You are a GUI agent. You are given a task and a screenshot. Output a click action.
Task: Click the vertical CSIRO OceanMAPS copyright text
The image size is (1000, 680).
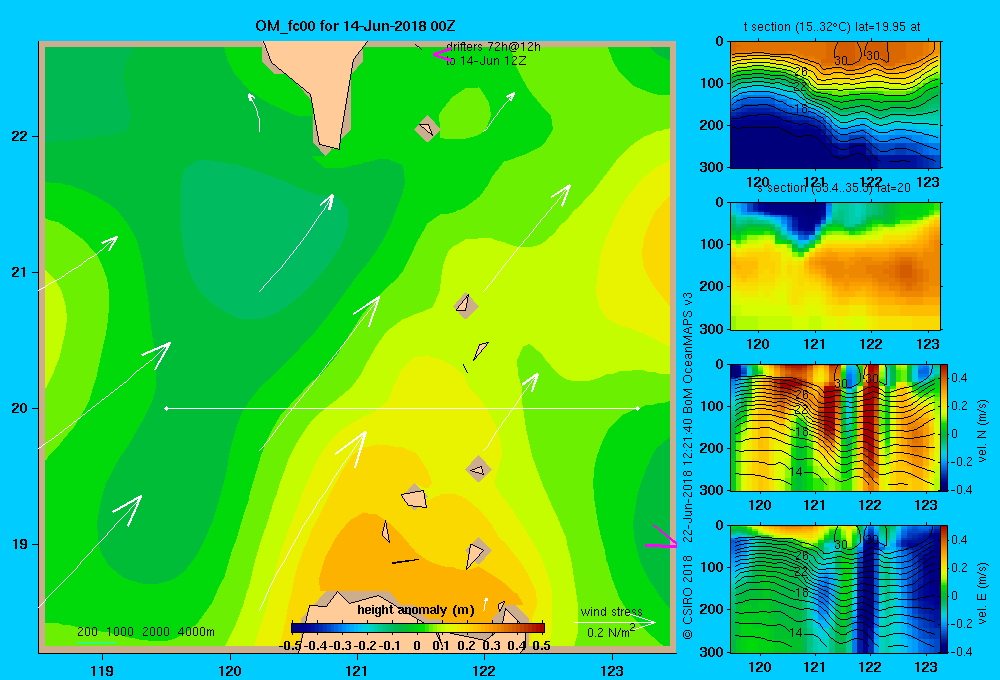[x=688, y=466]
